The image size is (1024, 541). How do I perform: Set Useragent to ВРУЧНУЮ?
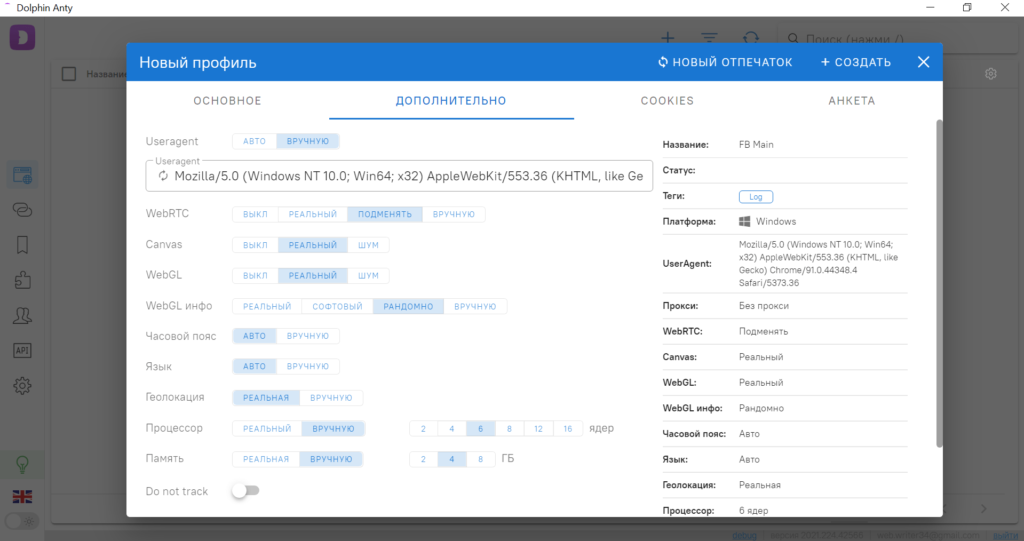point(308,141)
